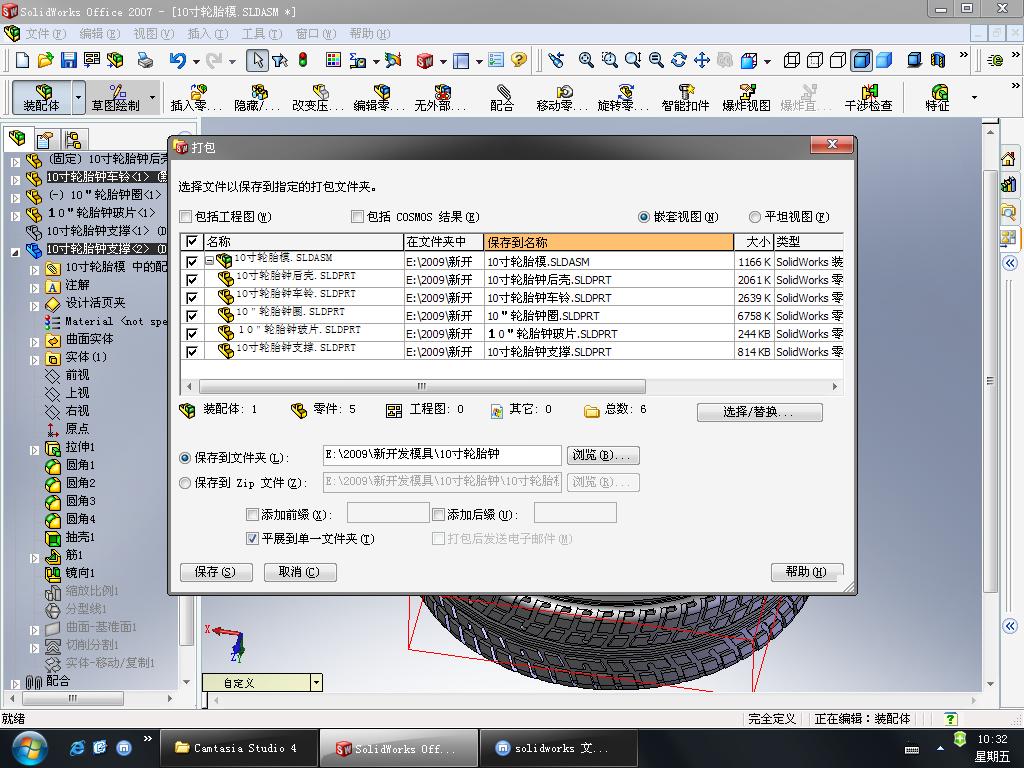Click the Smart Fasteners tool
This screenshot has height=768, width=1024.
[x=685, y=97]
